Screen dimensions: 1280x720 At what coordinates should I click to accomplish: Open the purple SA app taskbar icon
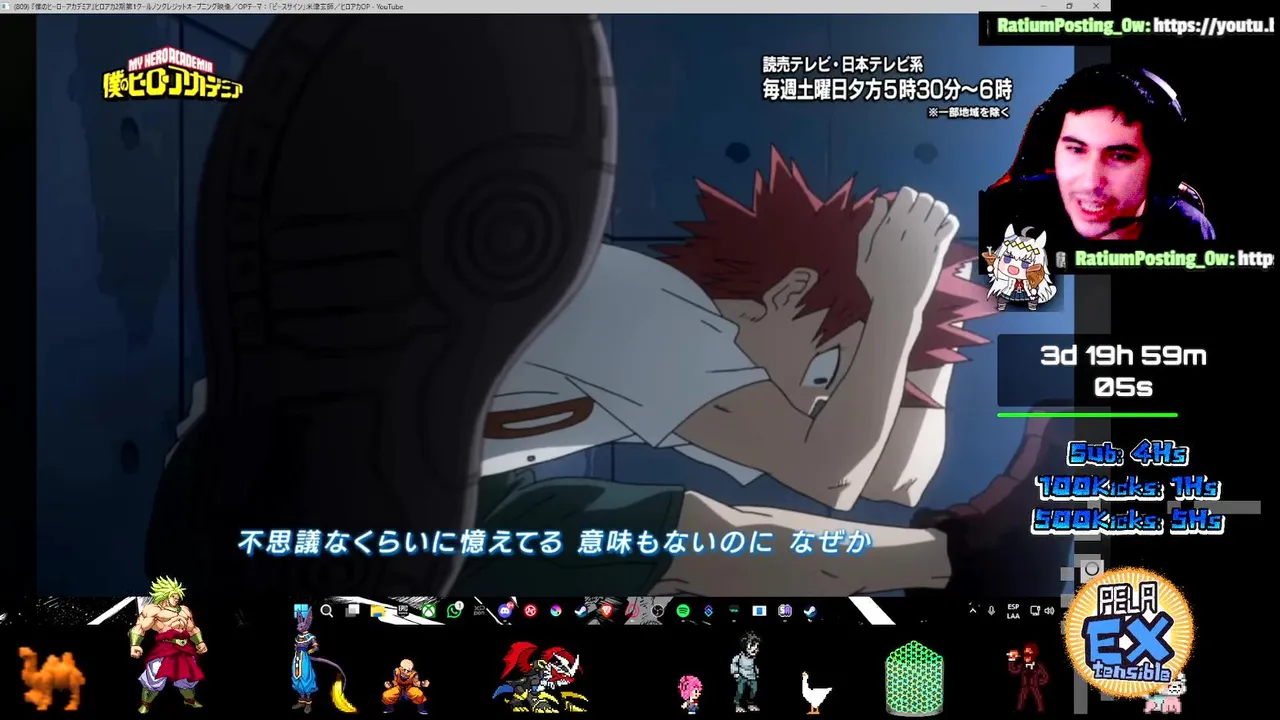(x=785, y=611)
